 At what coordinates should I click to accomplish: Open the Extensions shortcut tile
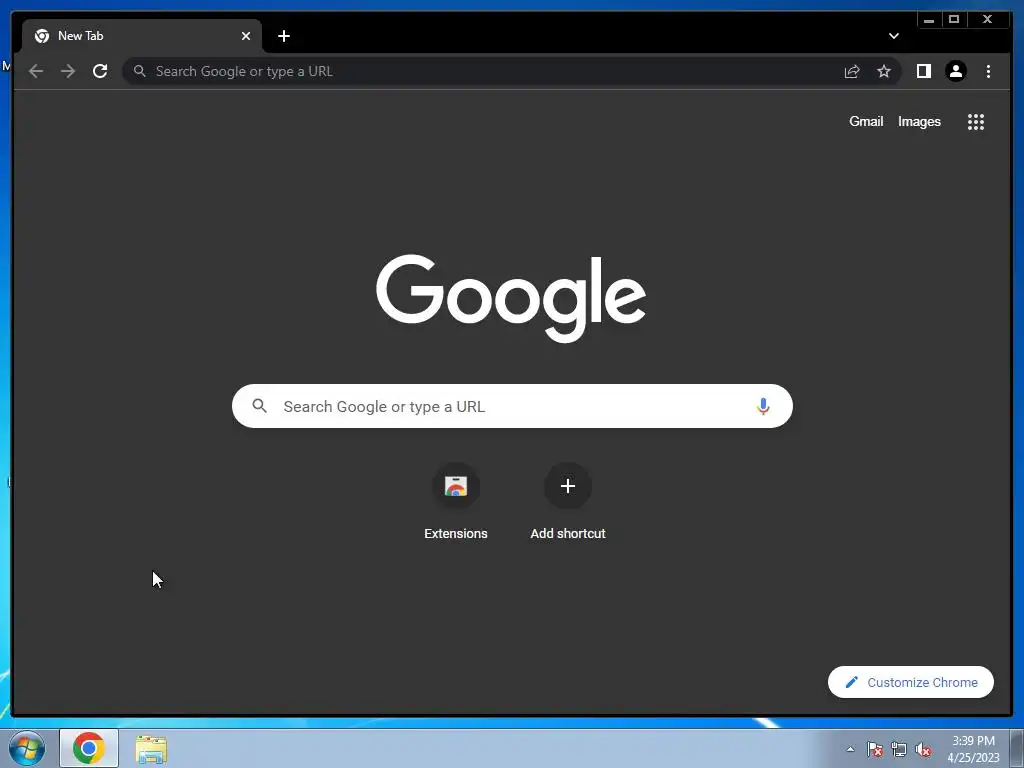[x=456, y=501]
